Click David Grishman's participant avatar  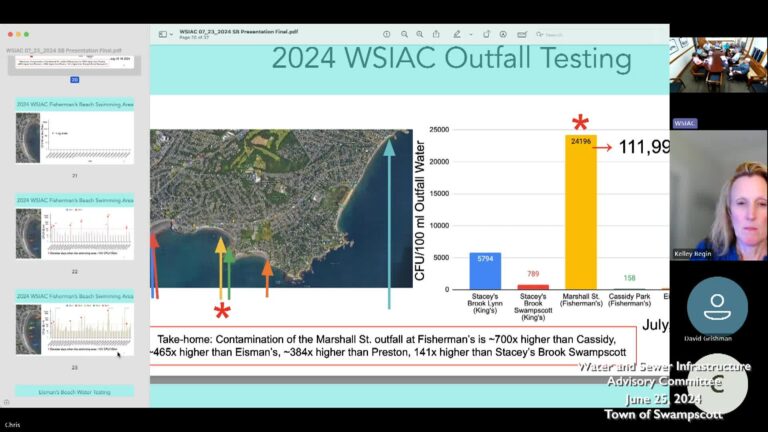(x=716, y=306)
